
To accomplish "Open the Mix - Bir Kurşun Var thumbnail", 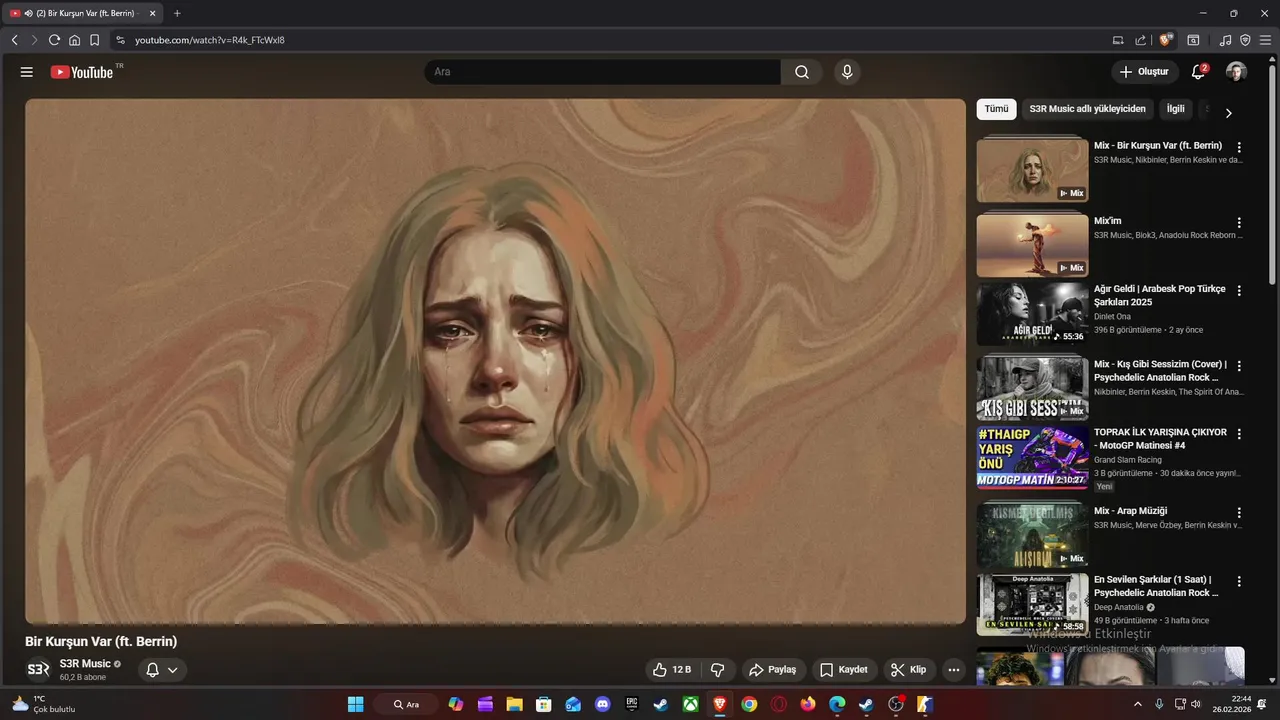I will pos(1032,169).
